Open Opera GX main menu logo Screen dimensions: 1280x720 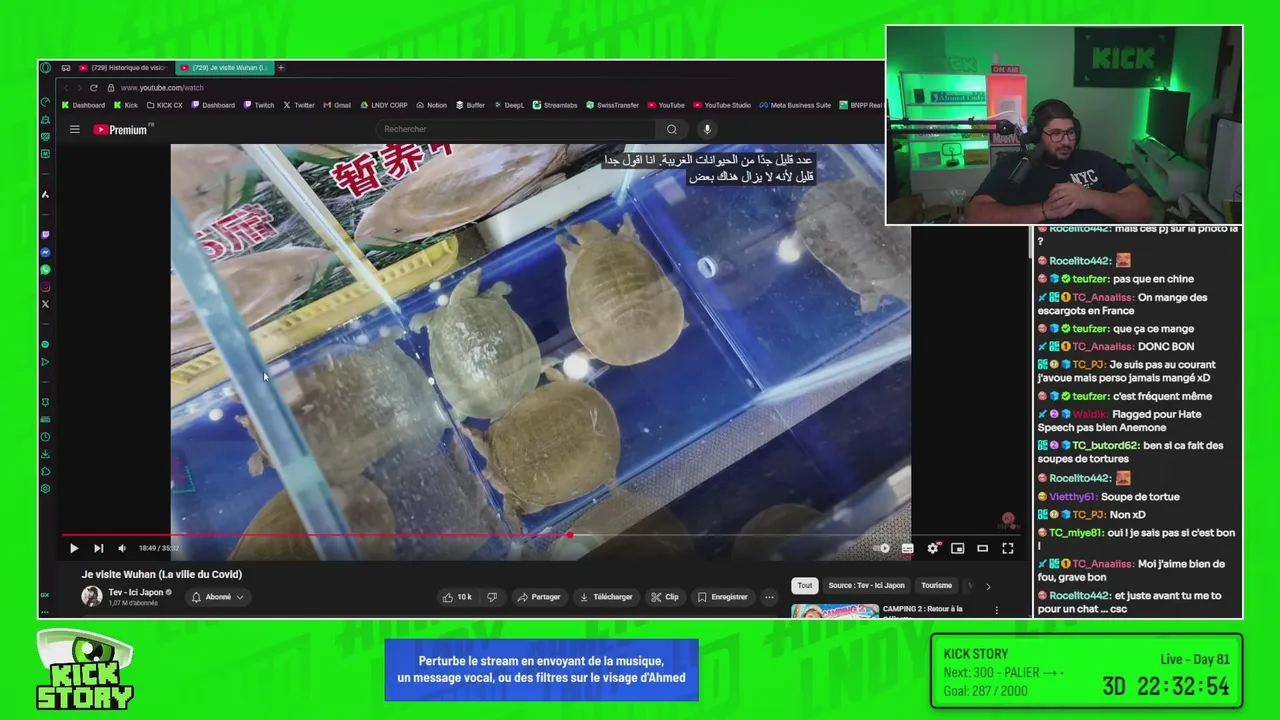[46, 68]
